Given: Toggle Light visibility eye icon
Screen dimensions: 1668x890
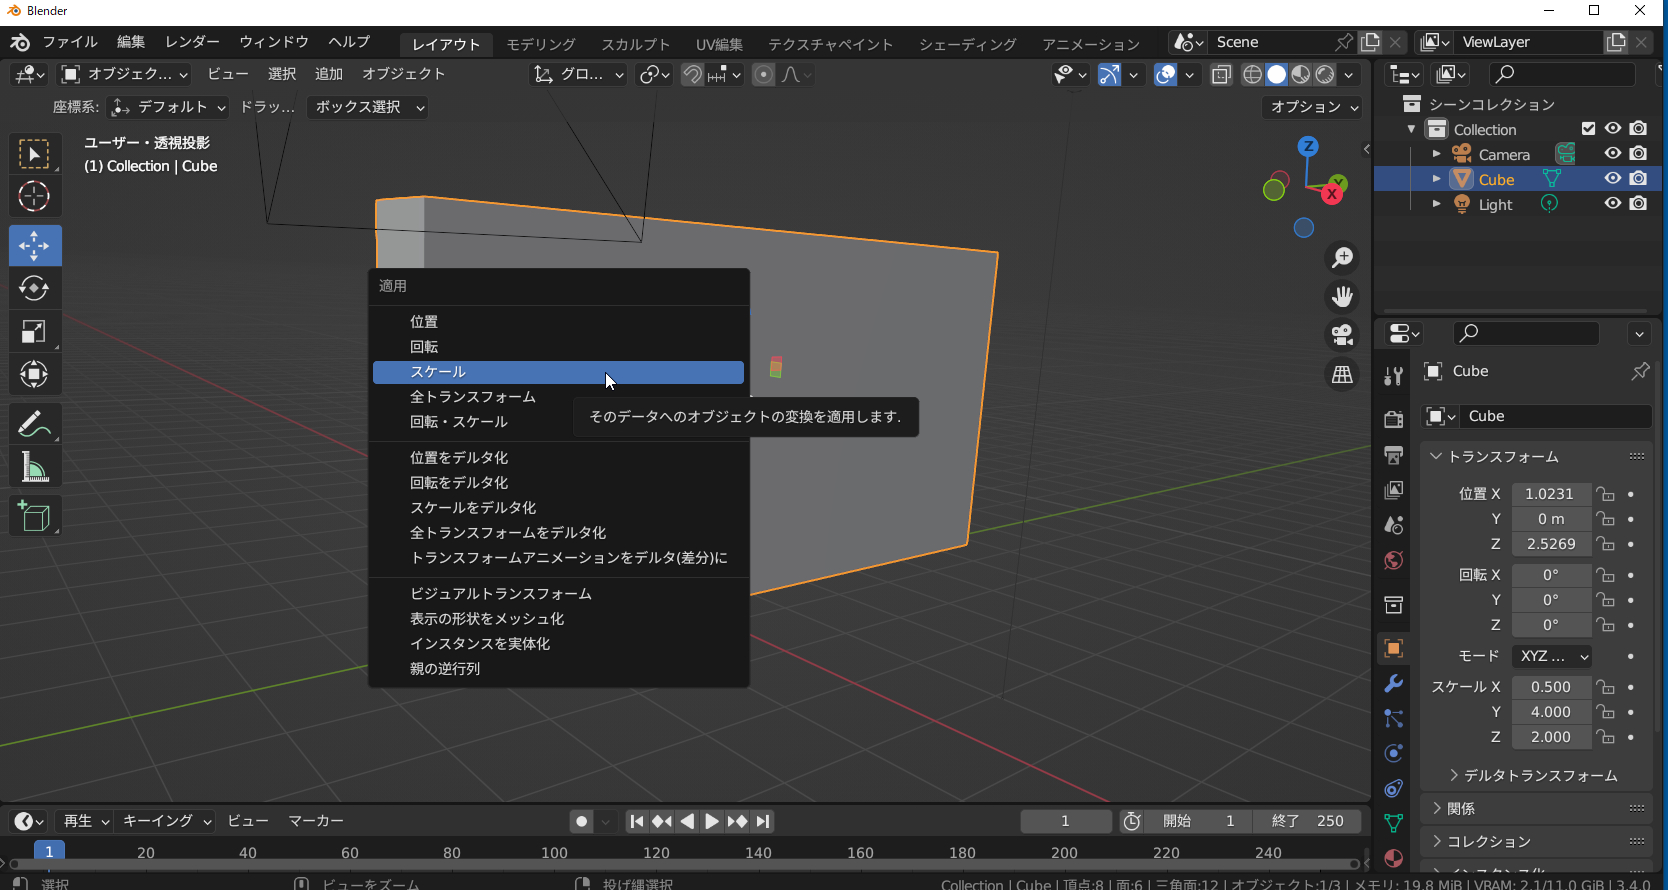Looking at the screenshot, I should (x=1612, y=204).
